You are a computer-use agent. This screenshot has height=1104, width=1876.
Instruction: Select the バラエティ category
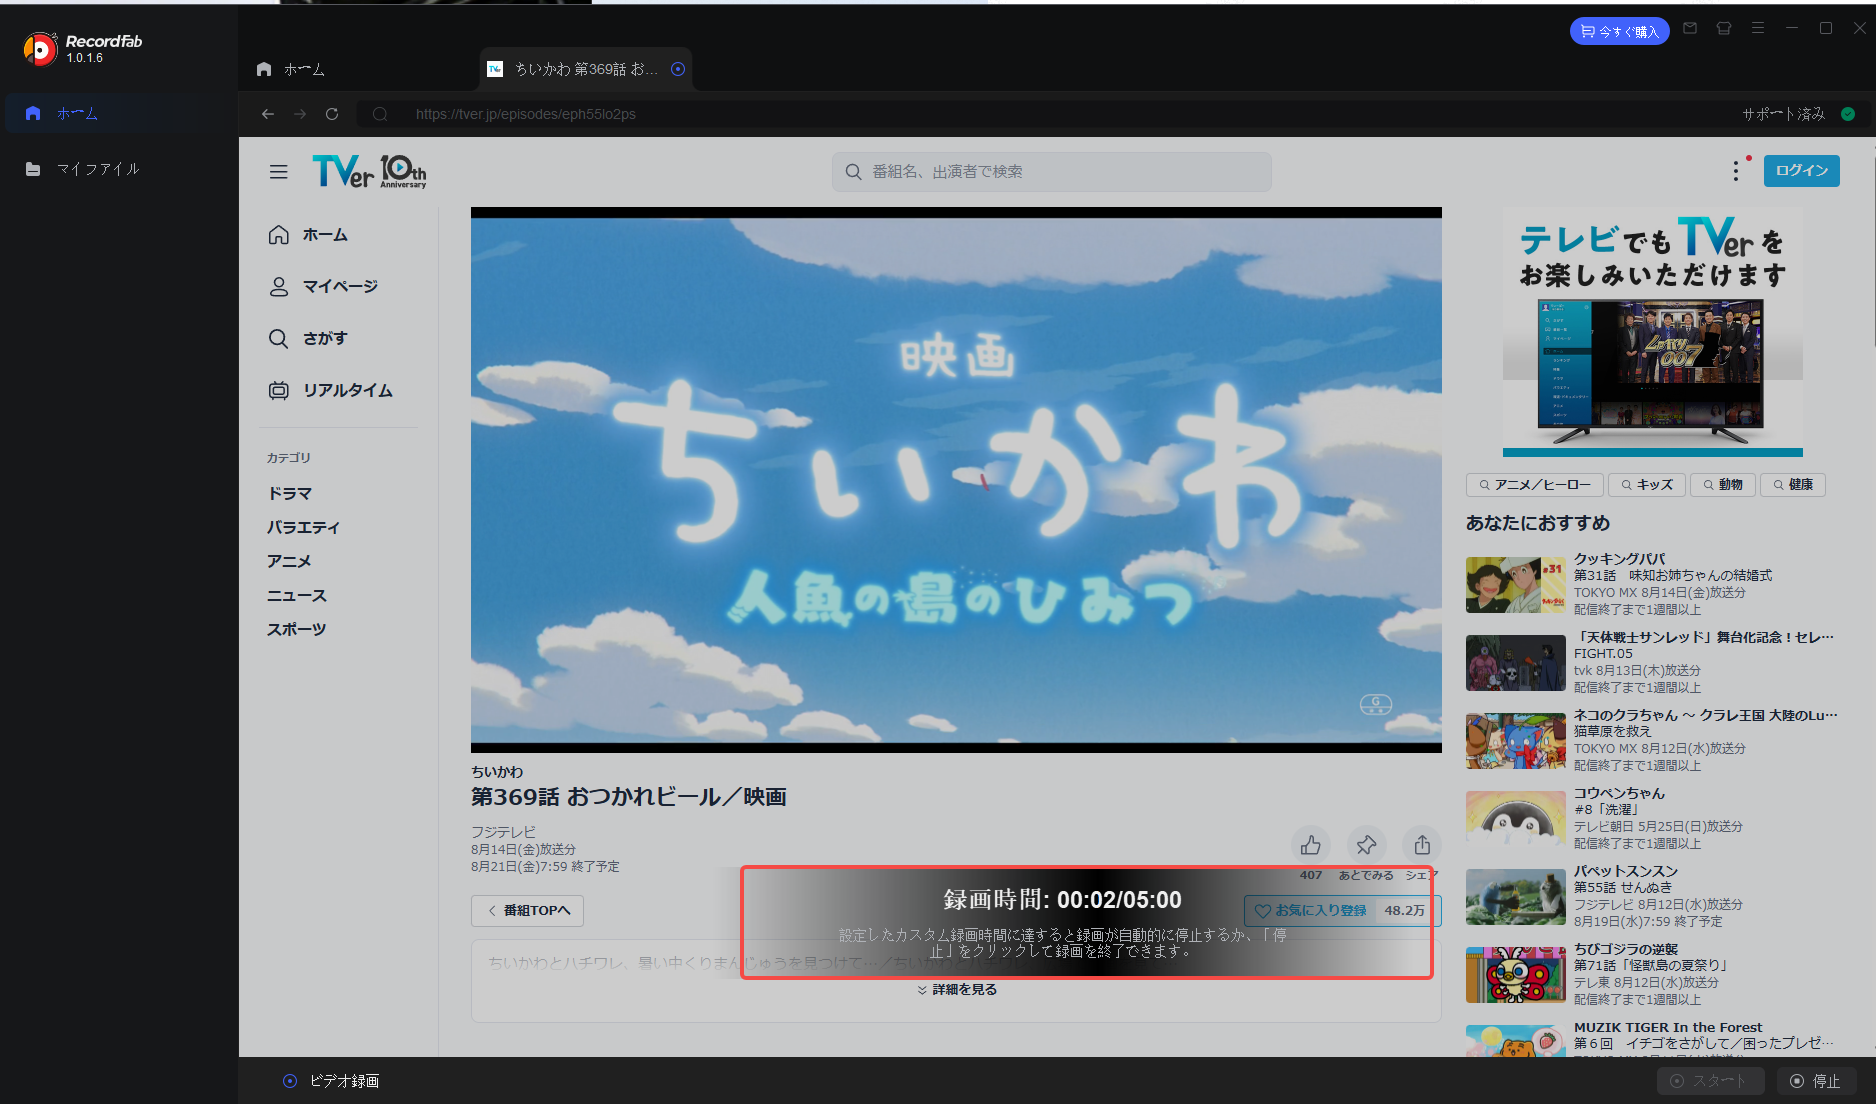303,527
